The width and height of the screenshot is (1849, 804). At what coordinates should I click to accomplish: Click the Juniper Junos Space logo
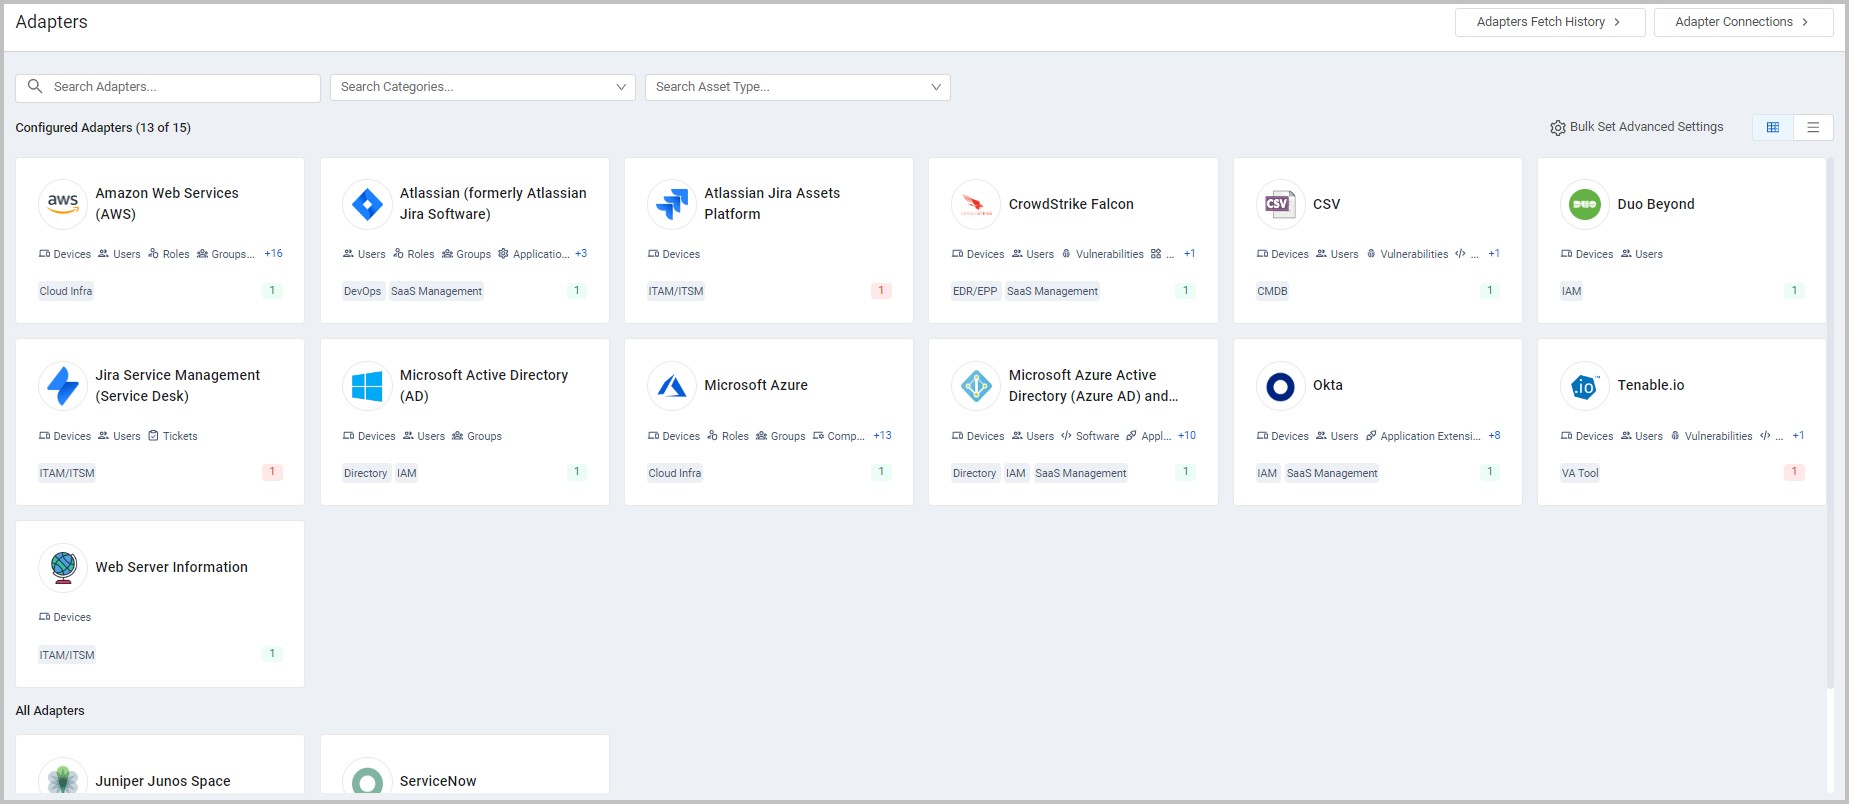(x=63, y=779)
